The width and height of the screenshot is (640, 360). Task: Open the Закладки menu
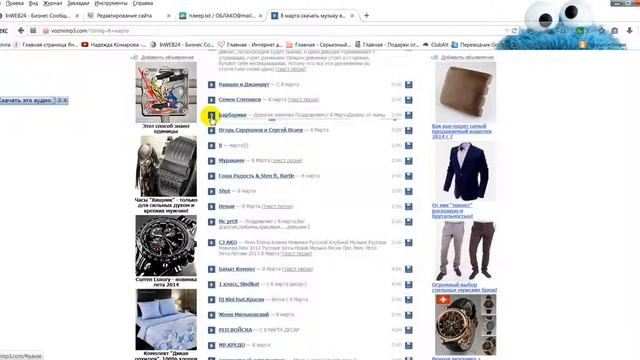click(78, 3)
